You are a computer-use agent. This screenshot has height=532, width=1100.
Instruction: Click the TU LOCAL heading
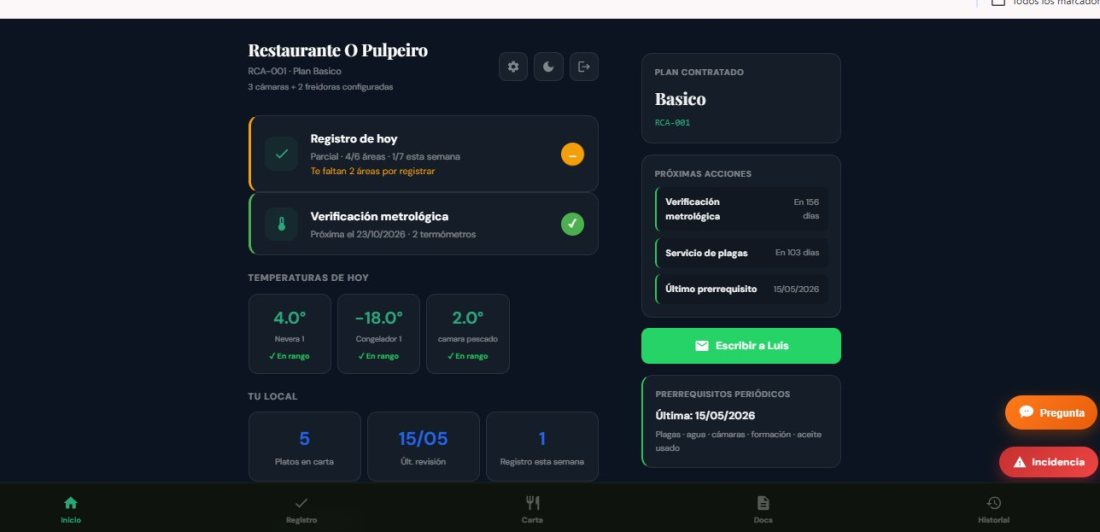[x=273, y=397]
